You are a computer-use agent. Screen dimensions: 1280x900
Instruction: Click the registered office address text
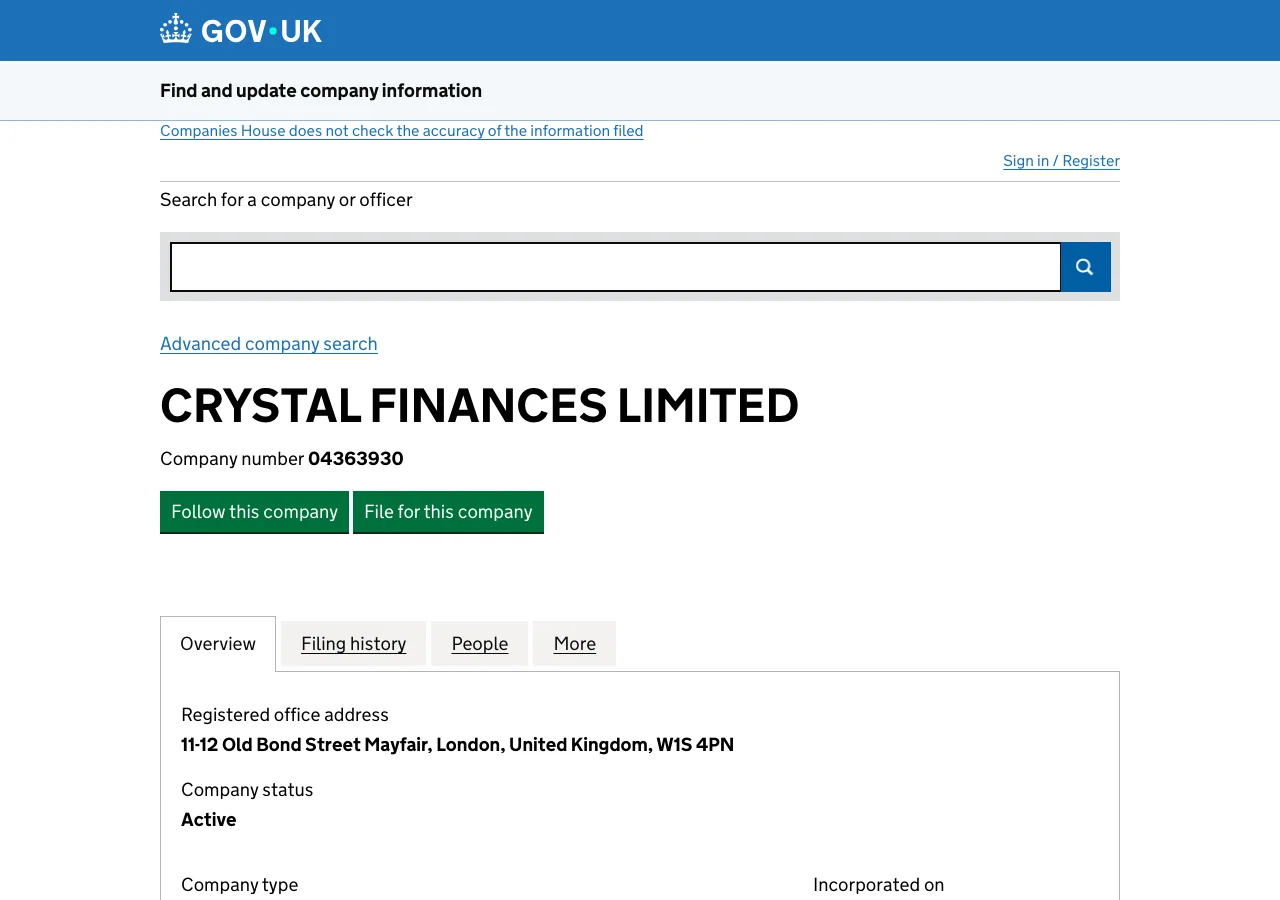[x=457, y=744]
